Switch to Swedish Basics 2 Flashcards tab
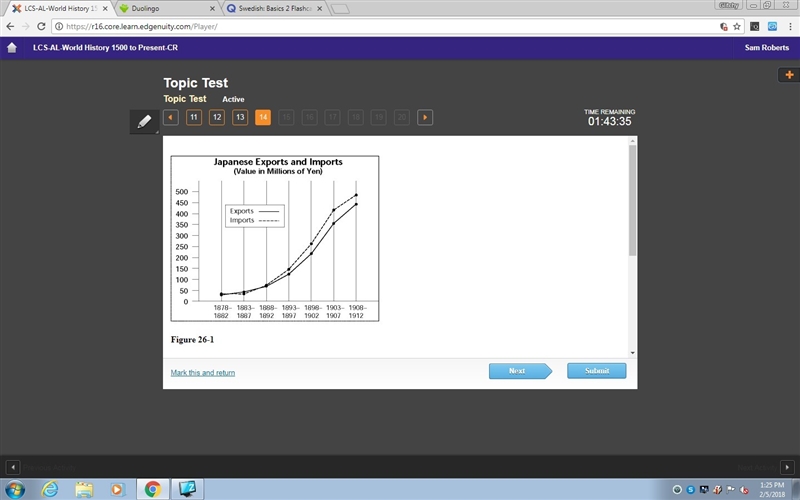This screenshot has width=800, height=500. coord(274,9)
